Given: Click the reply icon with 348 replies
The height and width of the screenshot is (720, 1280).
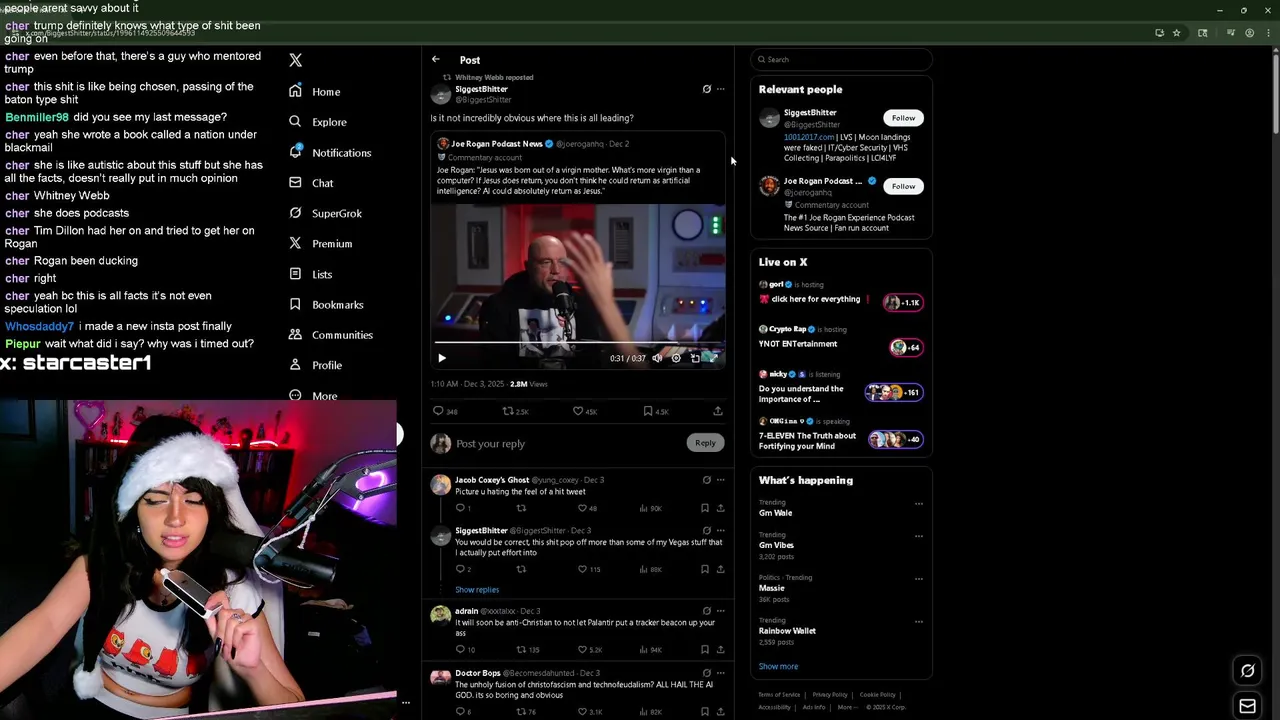Looking at the screenshot, I should [x=438, y=411].
